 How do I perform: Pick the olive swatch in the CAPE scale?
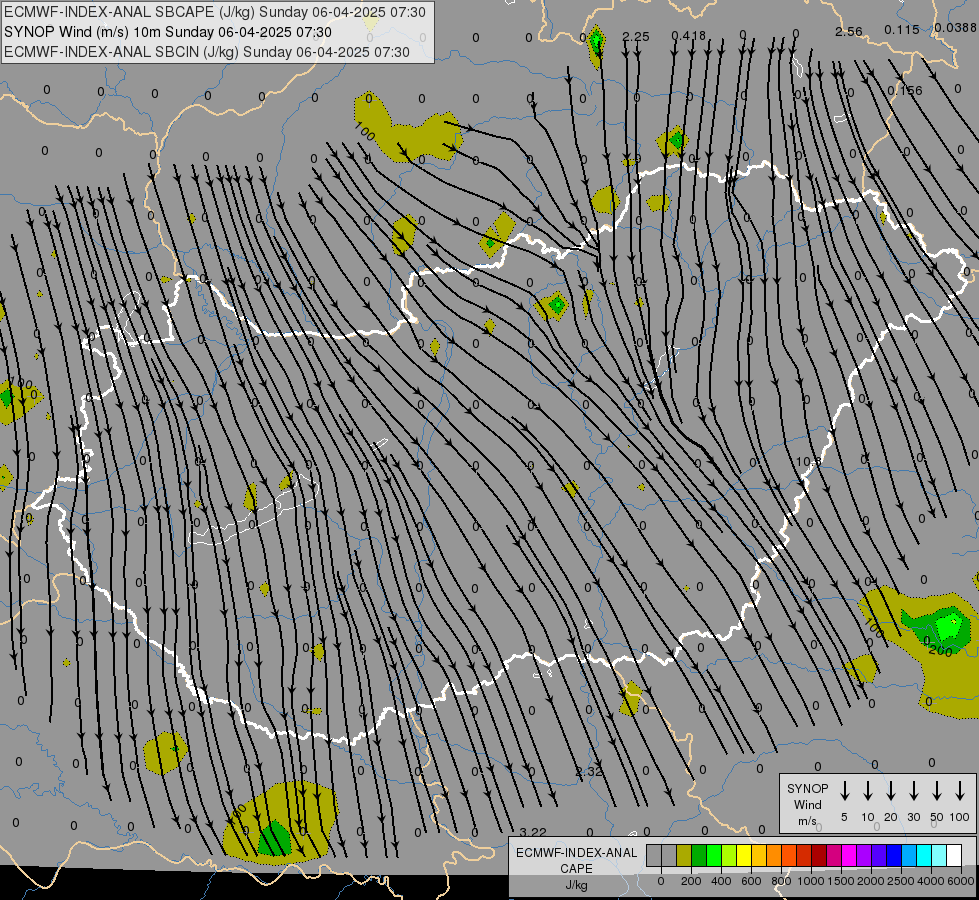pyautogui.click(x=684, y=855)
